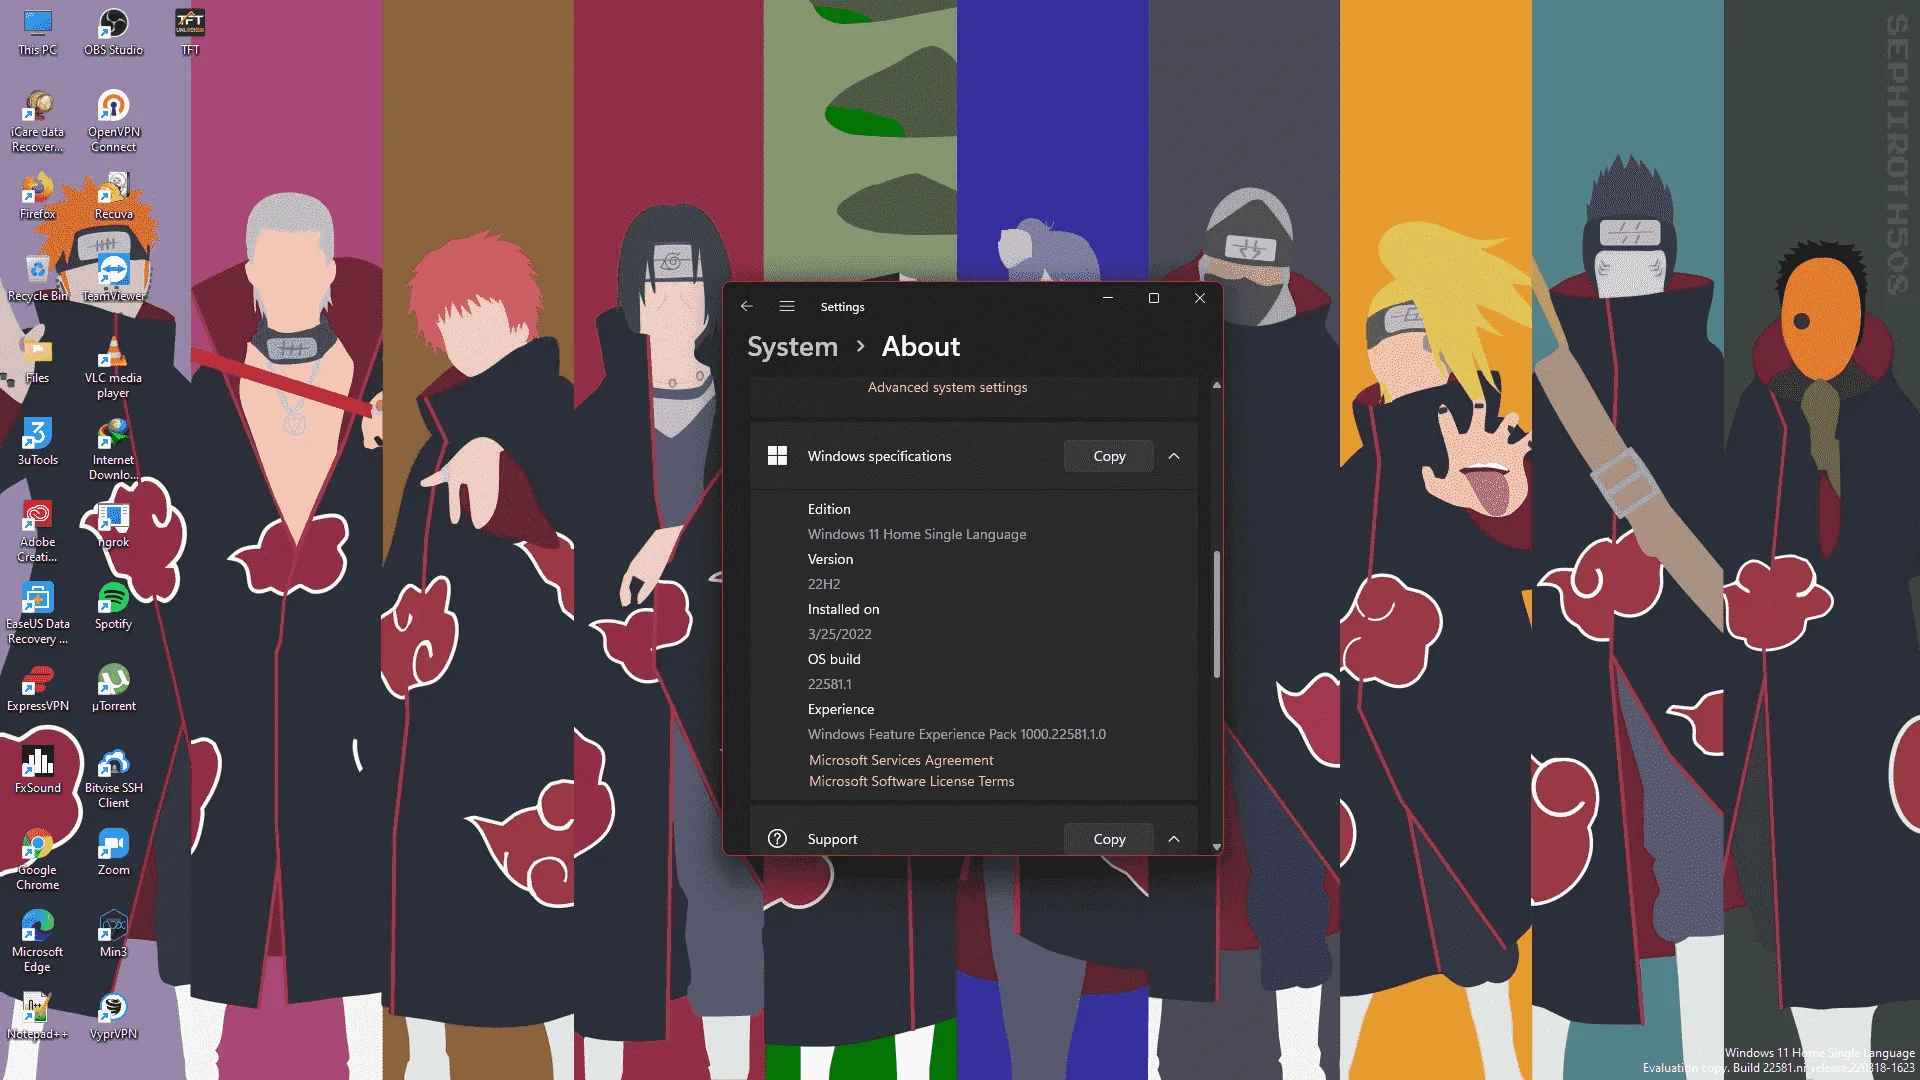The width and height of the screenshot is (1920, 1080).
Task: Collapse the Support section chevron
Action: 1174,839
